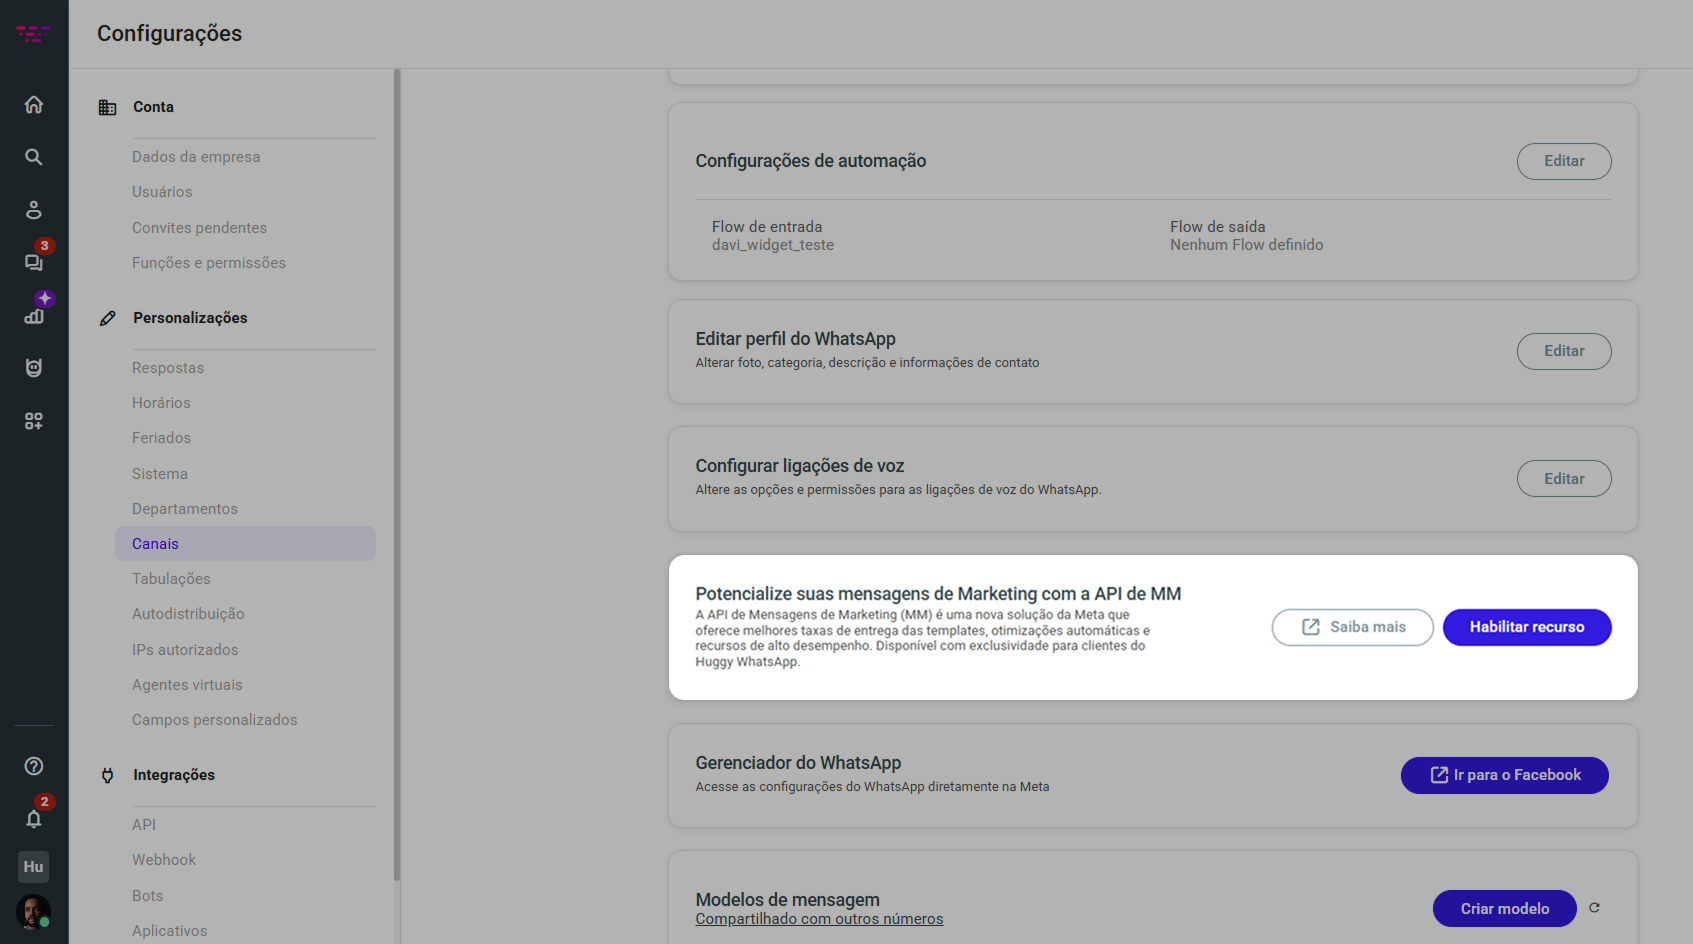Open Tabulações settings page
This screenshot has height=944, width=1693.
click(171, 579)
